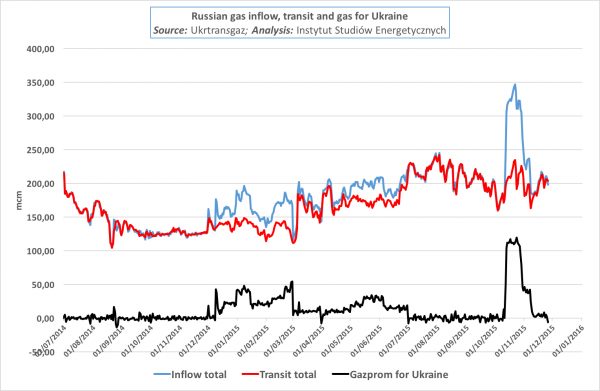Viewport: 600px width, 391px height.
Task: Click the 0,00 y-axis value
Action: click(46, 318)
